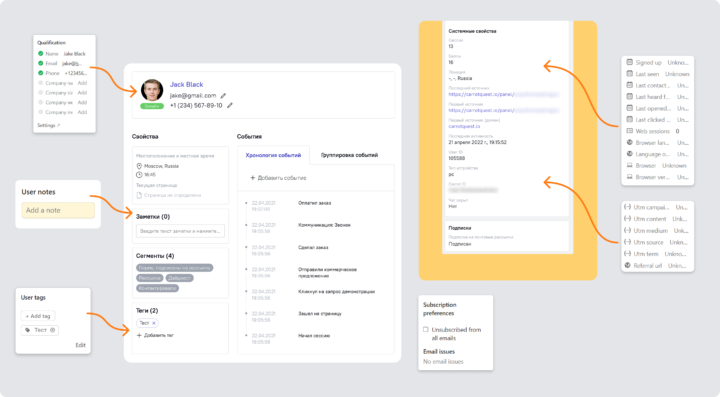This screenshot has height=397, width=720.
Task: Open the carrotquest.io domain link
Action: (464, 126)
